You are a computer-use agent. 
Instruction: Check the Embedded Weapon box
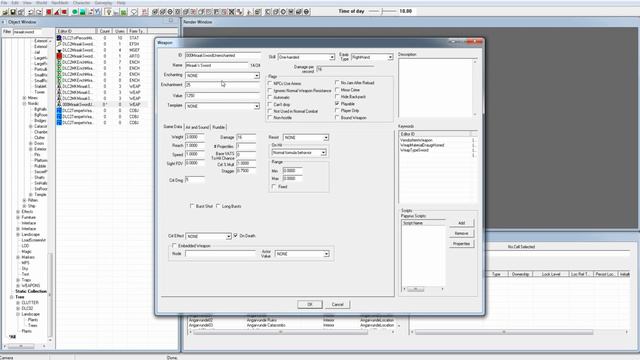pyautogui.click(x=174, y=246)
